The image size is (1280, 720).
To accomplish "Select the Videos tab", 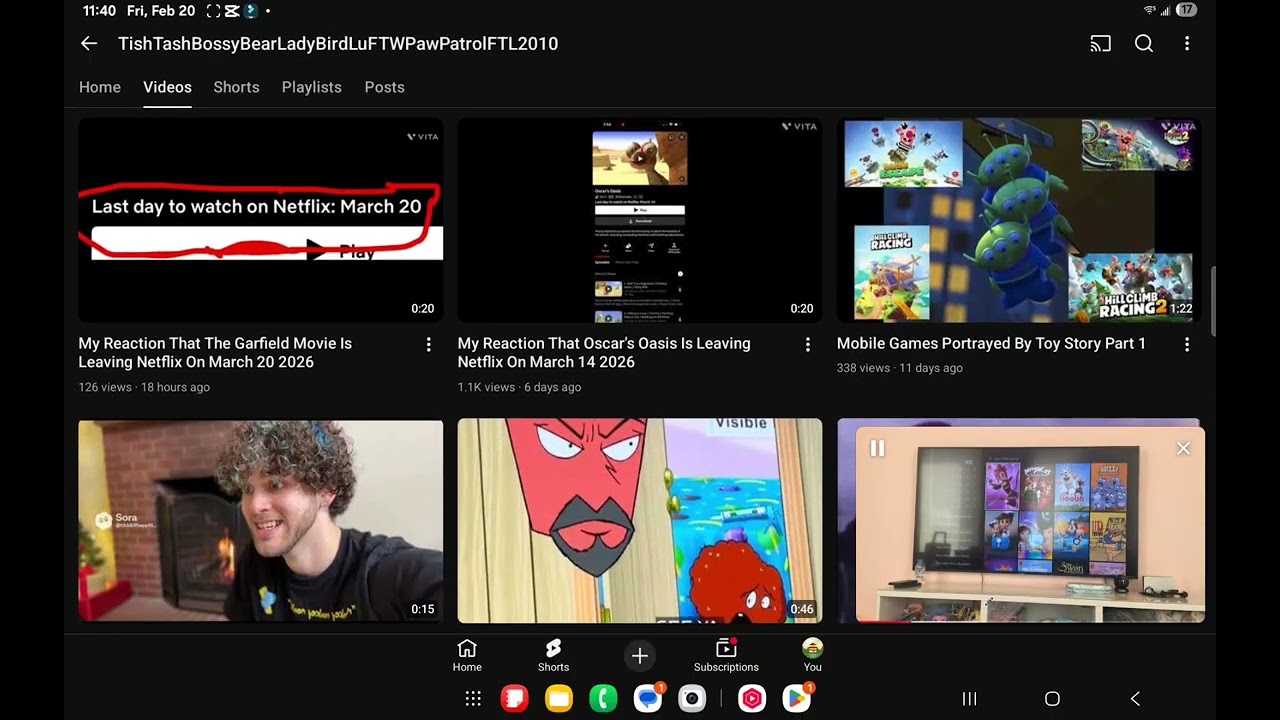I will 167,87.
